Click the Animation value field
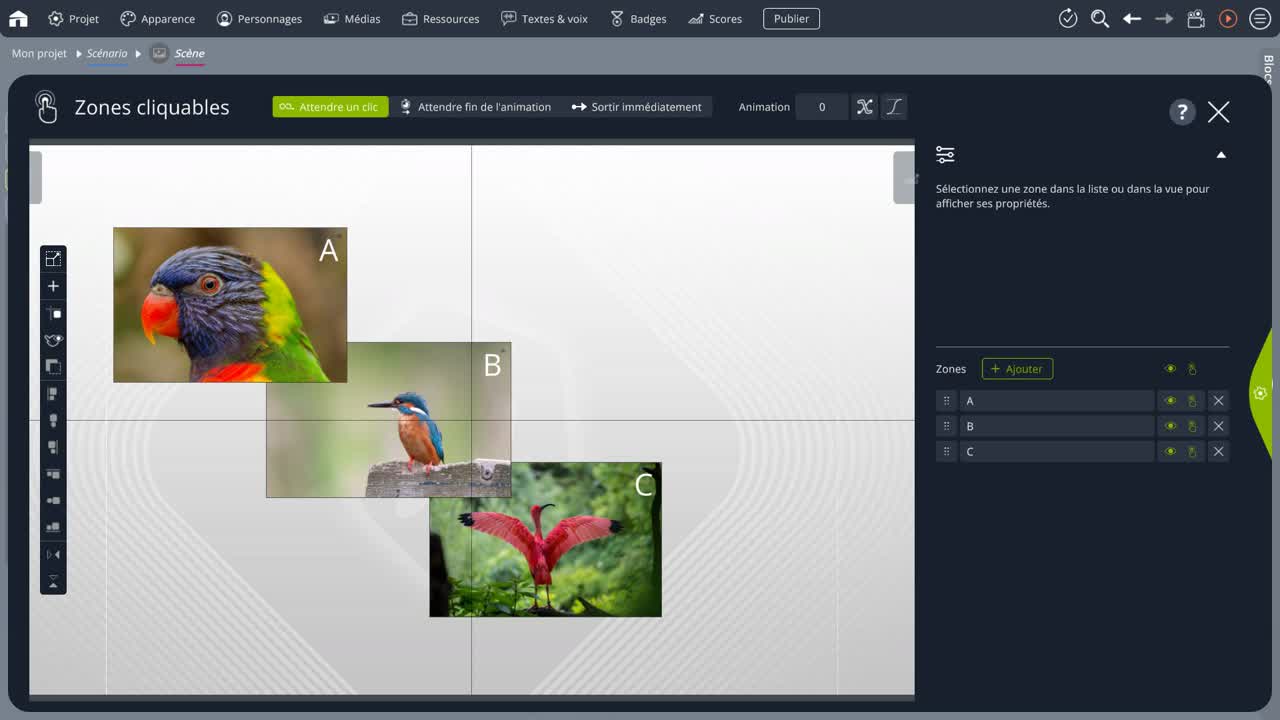Screen dimensions: 1280x720 pos(822,107)
